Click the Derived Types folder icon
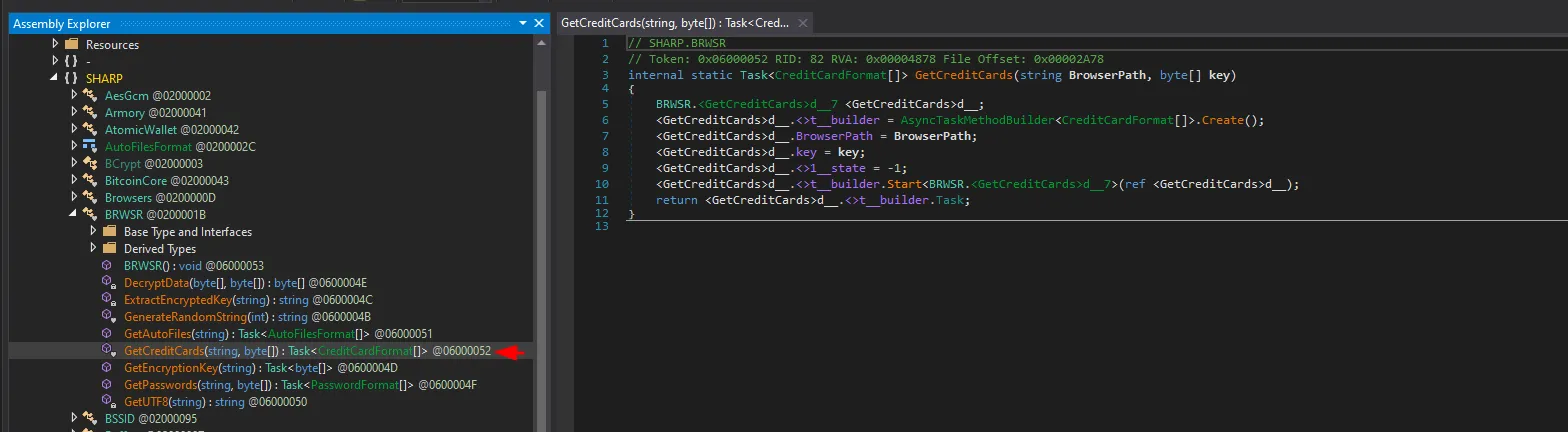The width and height of the screenshot is (1568, 432). (x=108, y=249)
